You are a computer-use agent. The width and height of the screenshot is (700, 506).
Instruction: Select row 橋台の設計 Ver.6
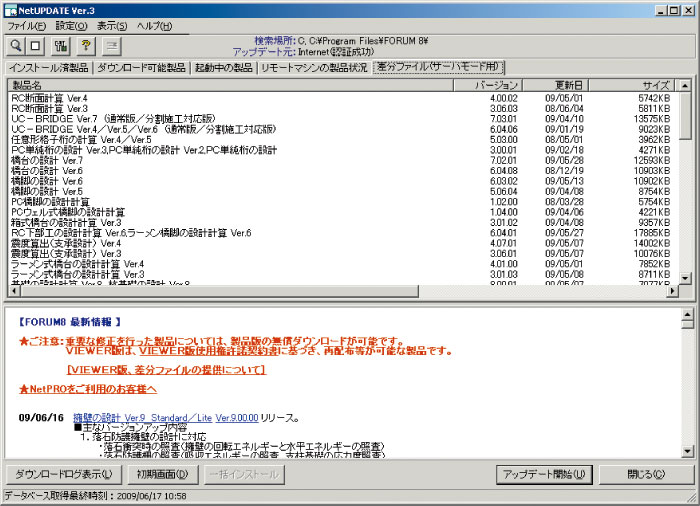click(342, 171)
